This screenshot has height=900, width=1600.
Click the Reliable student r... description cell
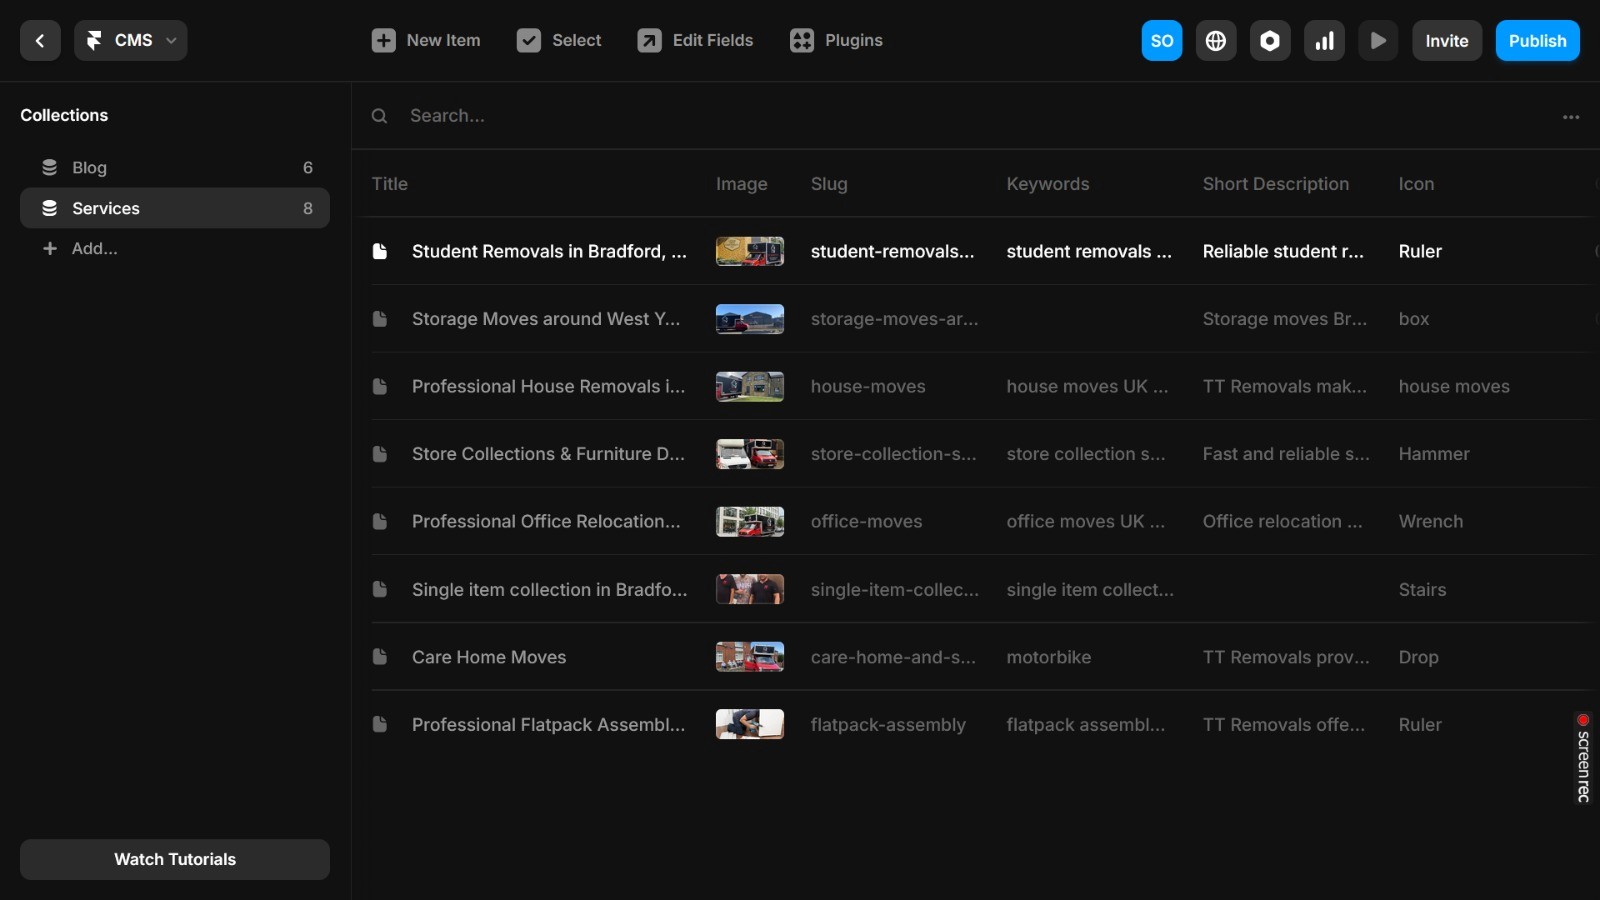pyautogui.click(x=1283, y=251)
